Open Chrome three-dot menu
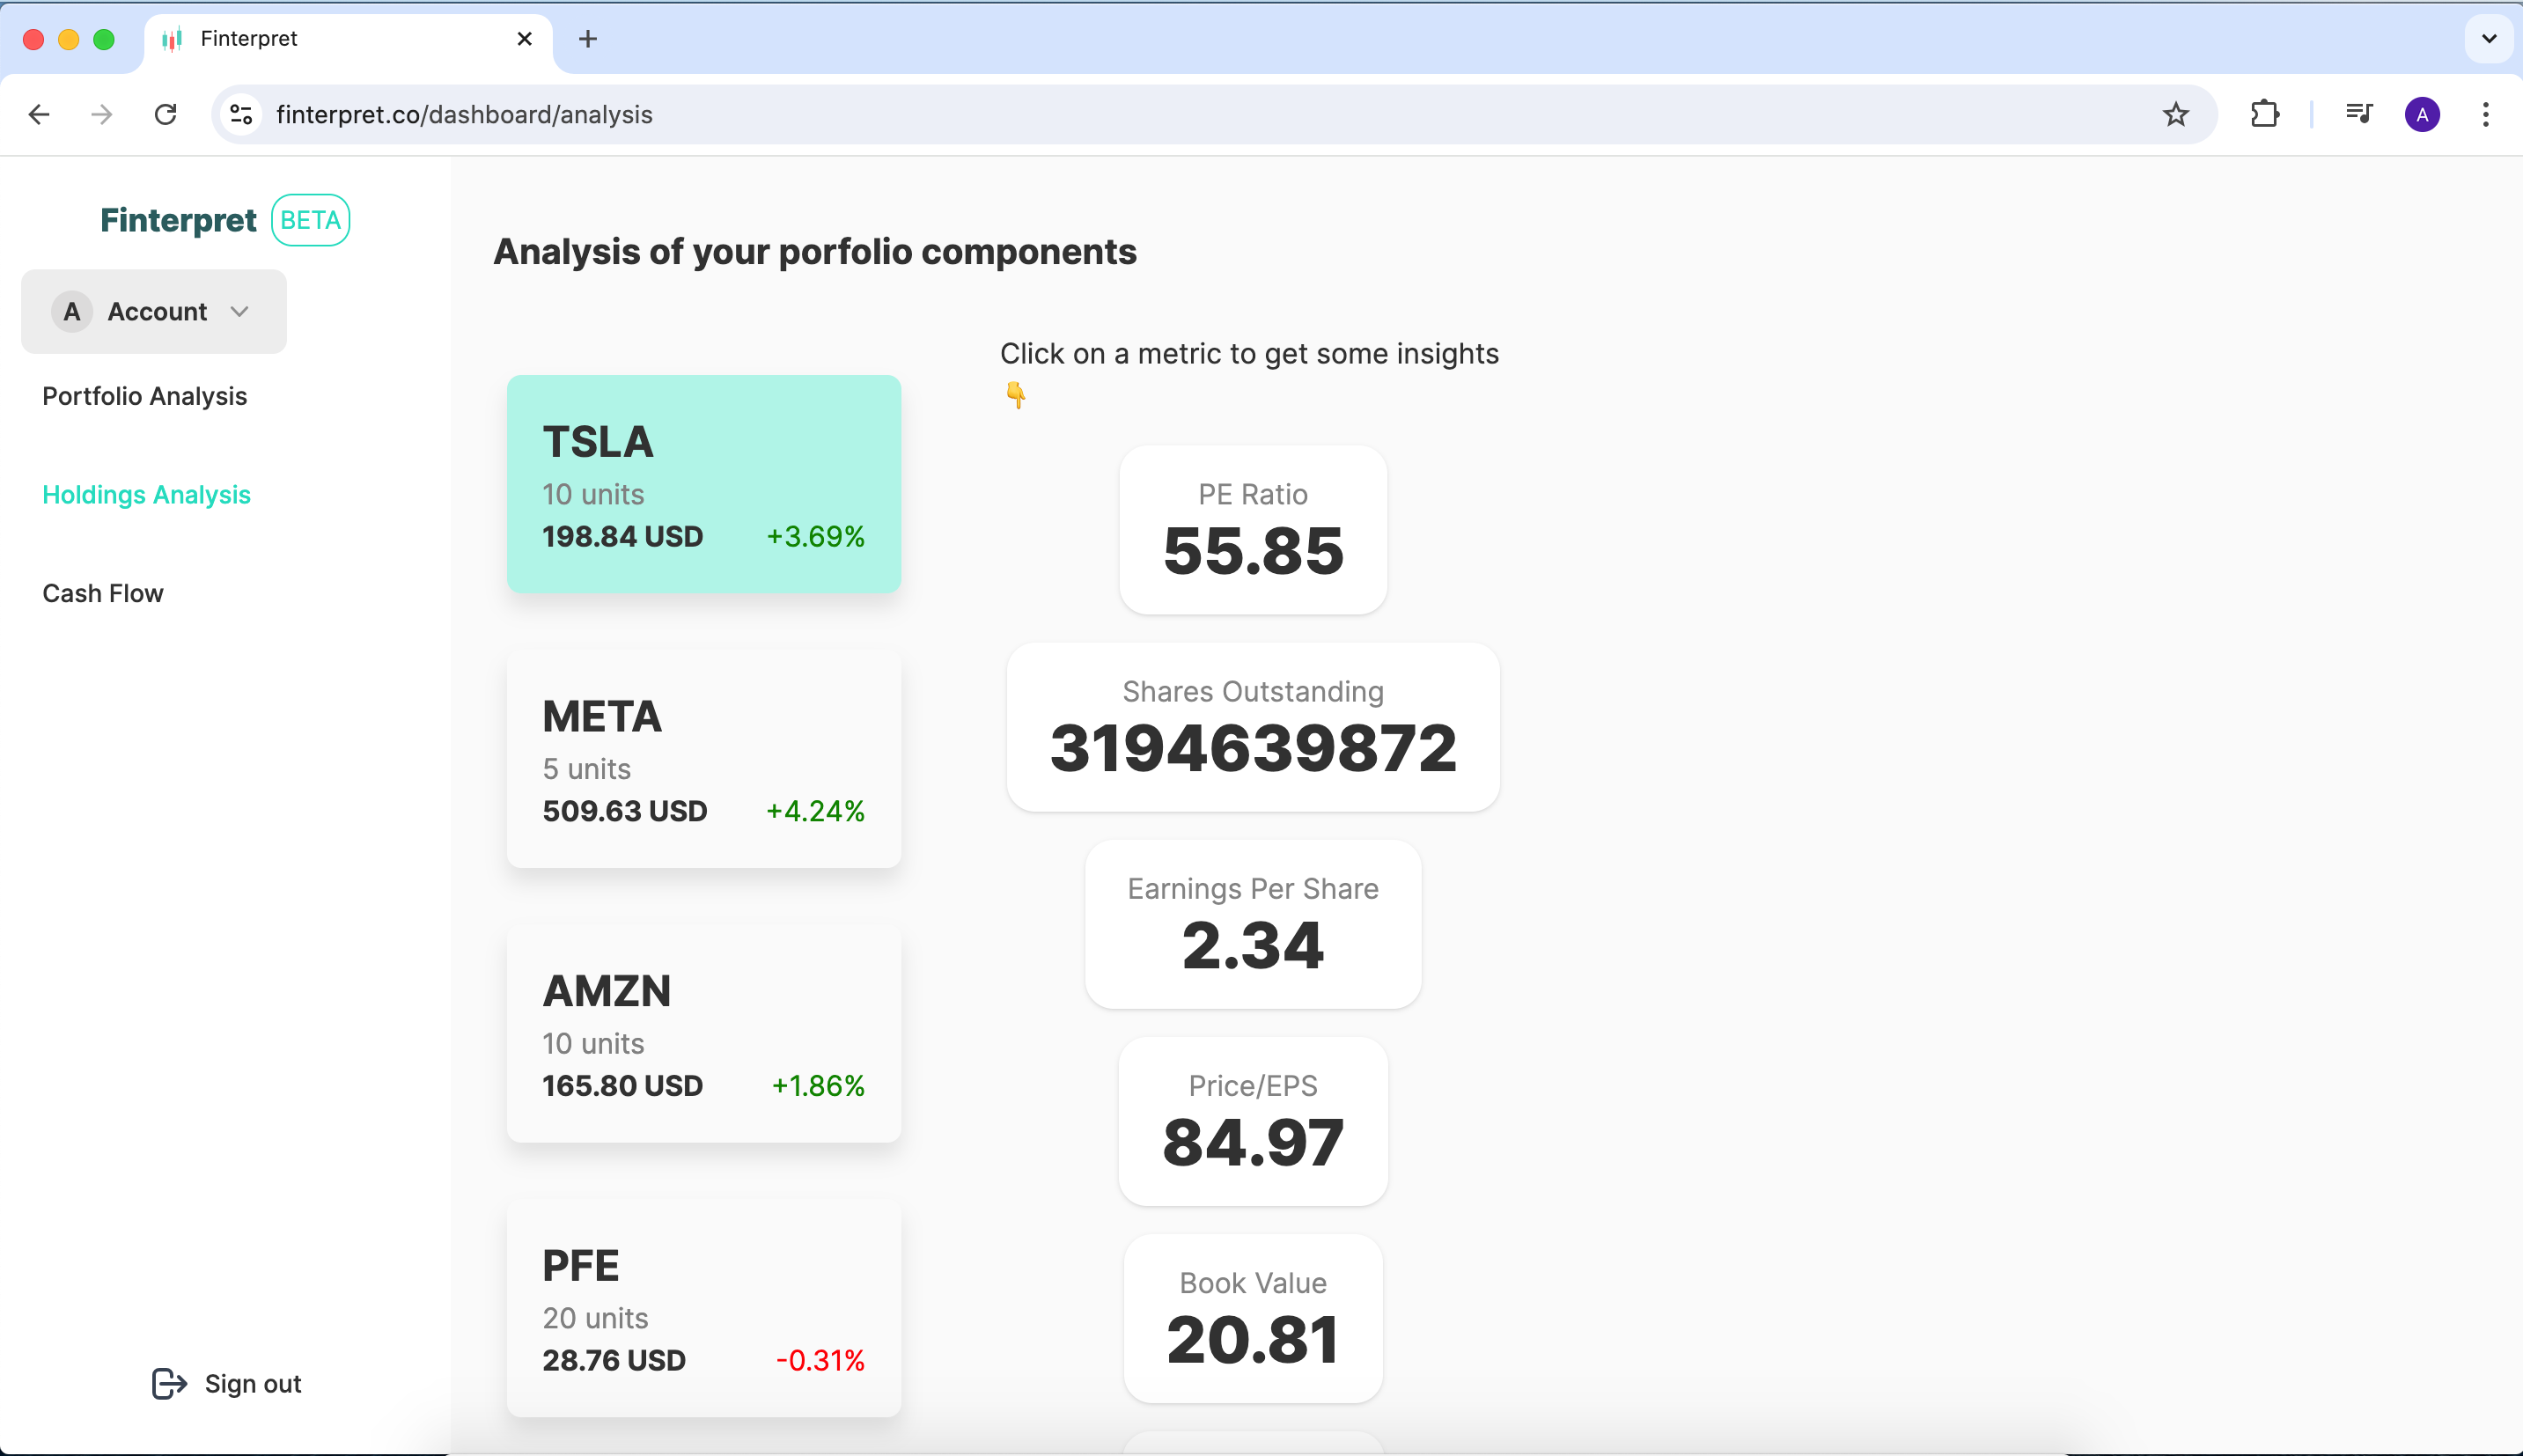Image resolution: width=2523 pixels, height=1456 pixels. pyautogui.click(x=2485, y=115)
